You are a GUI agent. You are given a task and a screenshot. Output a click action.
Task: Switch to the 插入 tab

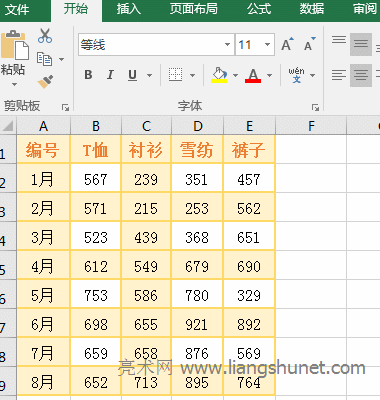(129, 9)
